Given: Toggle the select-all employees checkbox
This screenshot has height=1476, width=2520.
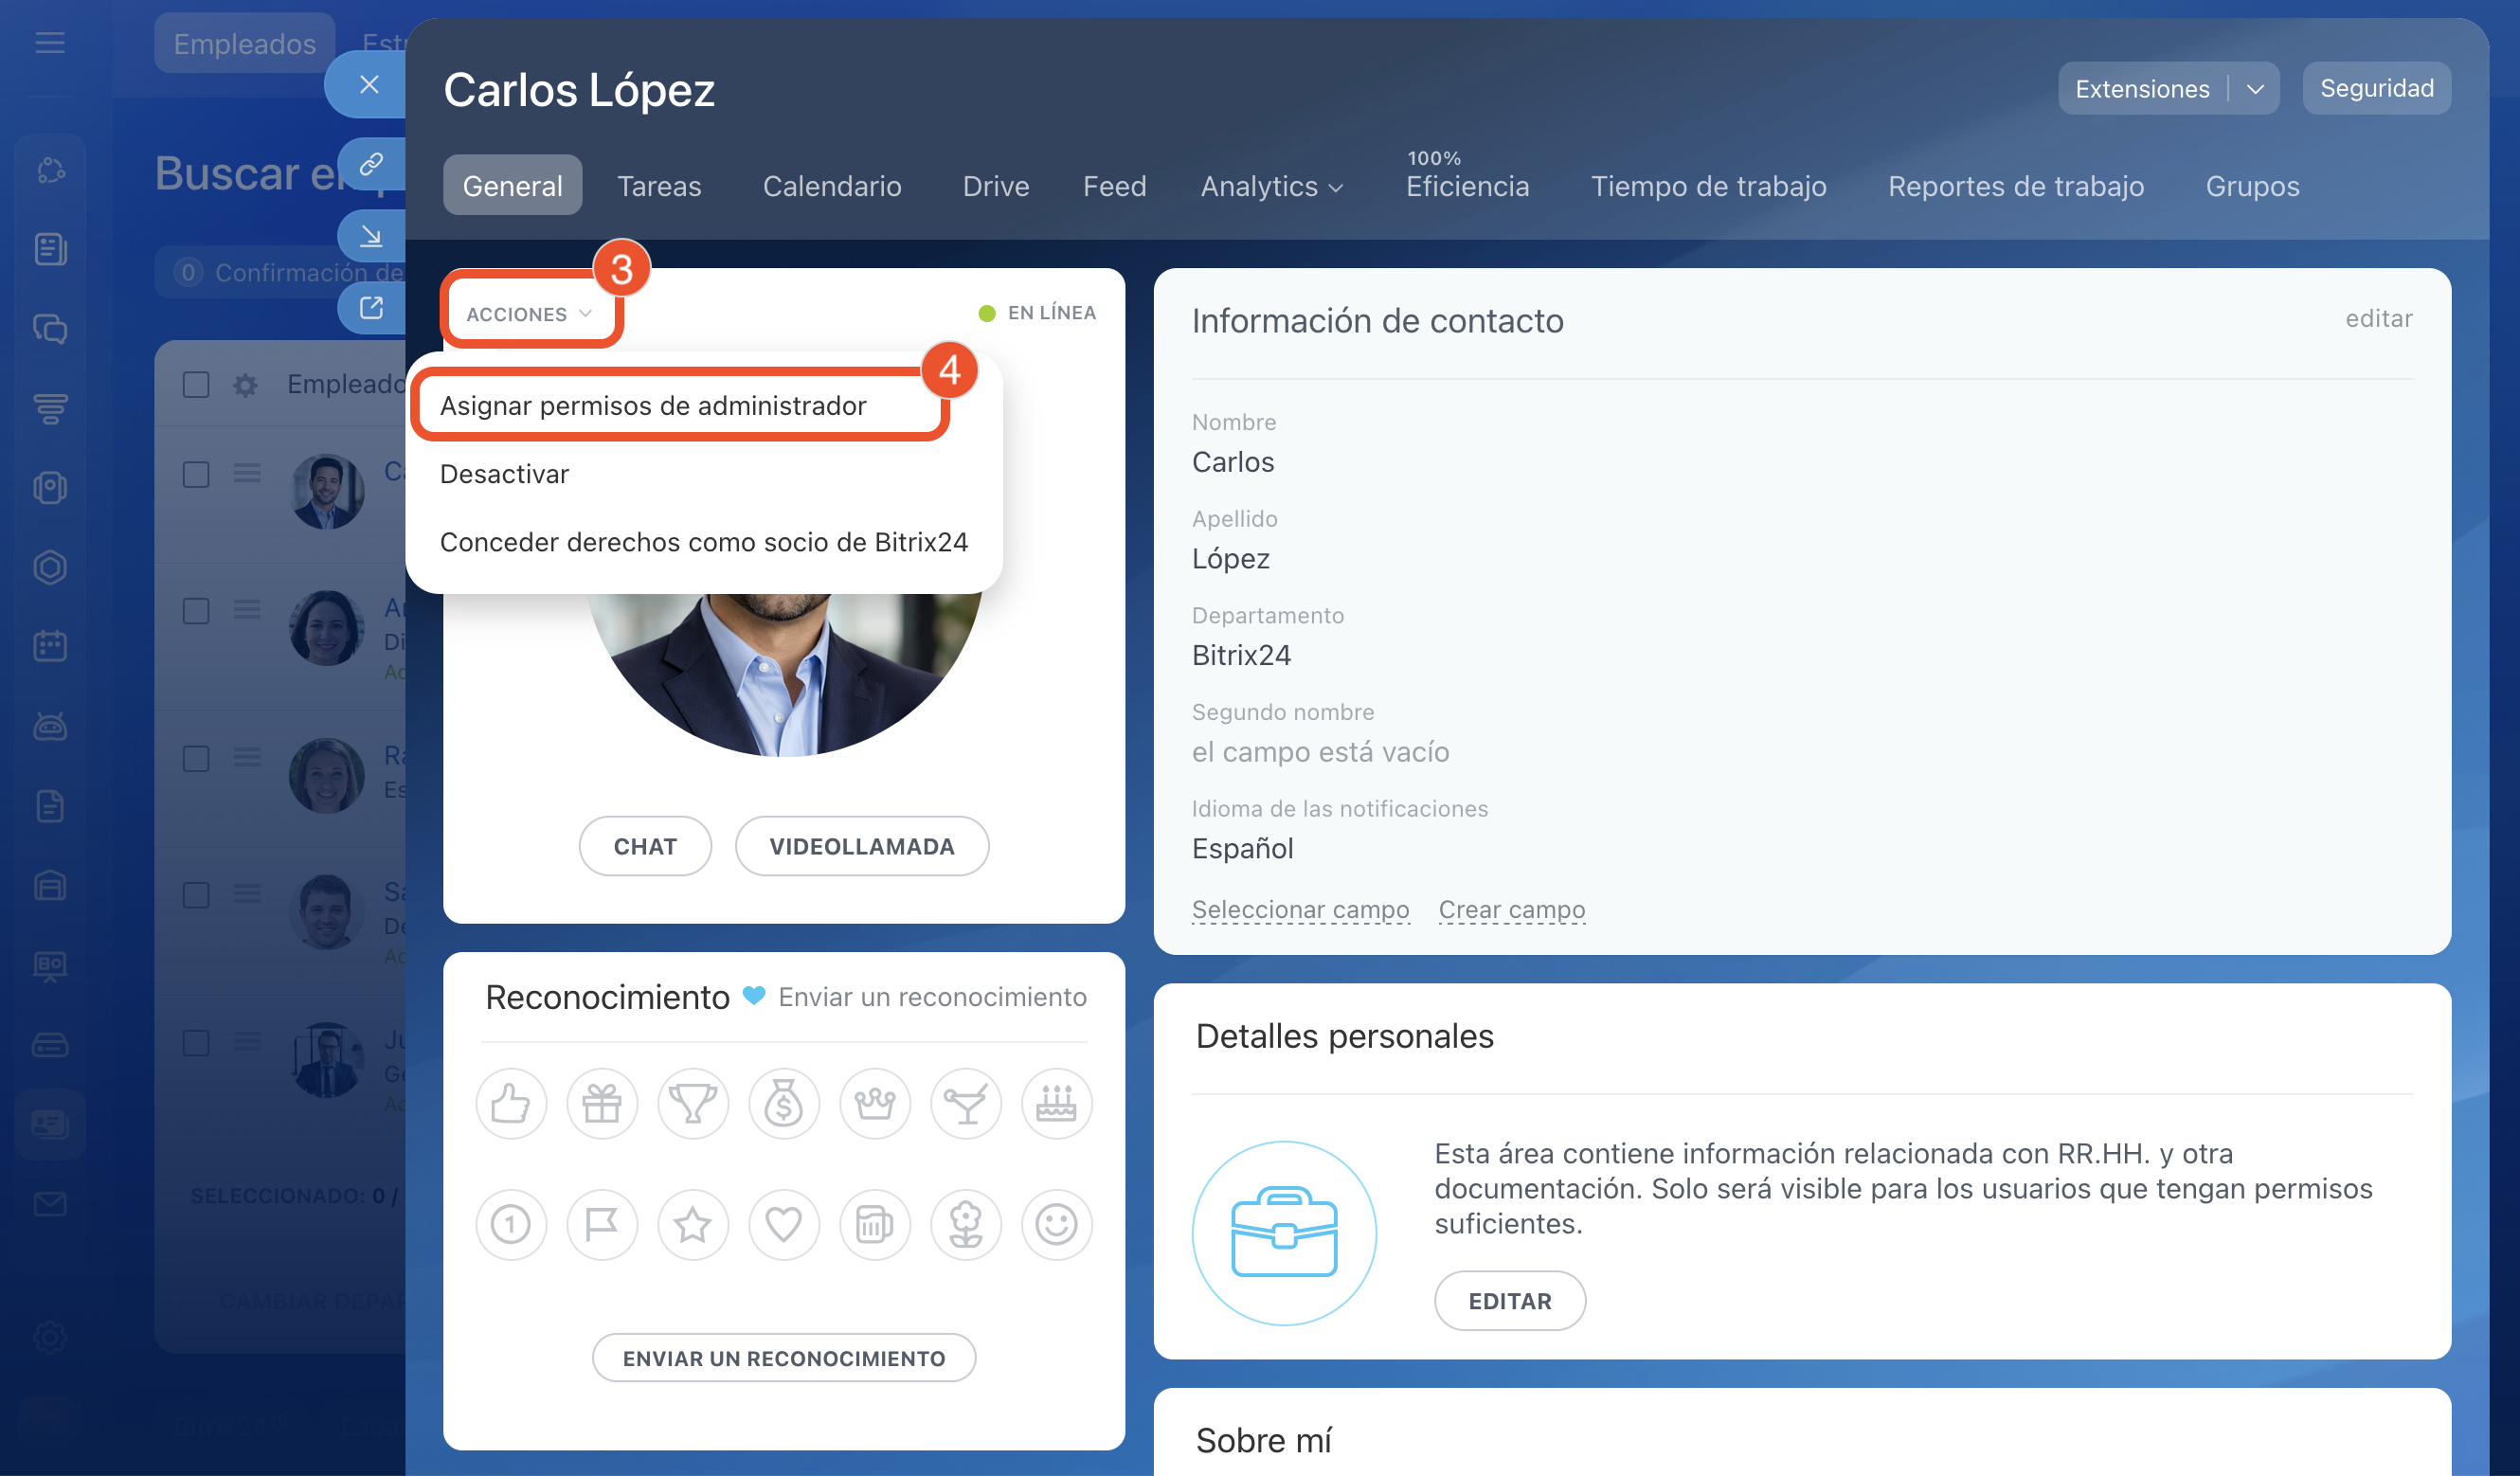Looking at the screenshot, I should tap(196, 384).
